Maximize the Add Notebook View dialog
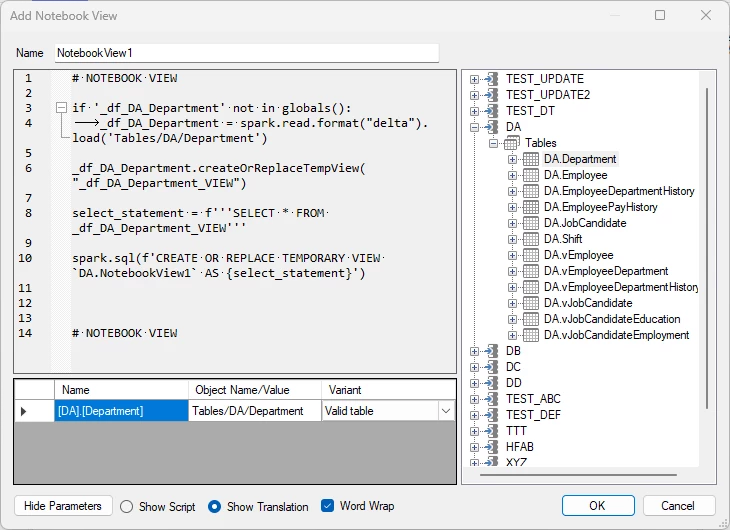This screenshot has height=530, width=730. (660, 15)
